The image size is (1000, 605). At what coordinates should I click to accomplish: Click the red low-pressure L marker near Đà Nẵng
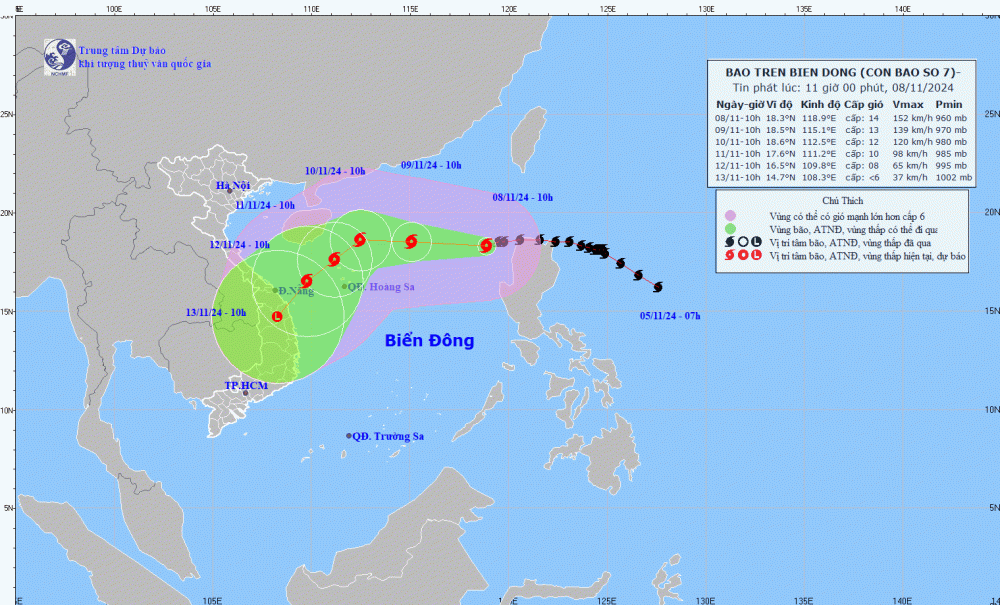[x=277, y=317]
